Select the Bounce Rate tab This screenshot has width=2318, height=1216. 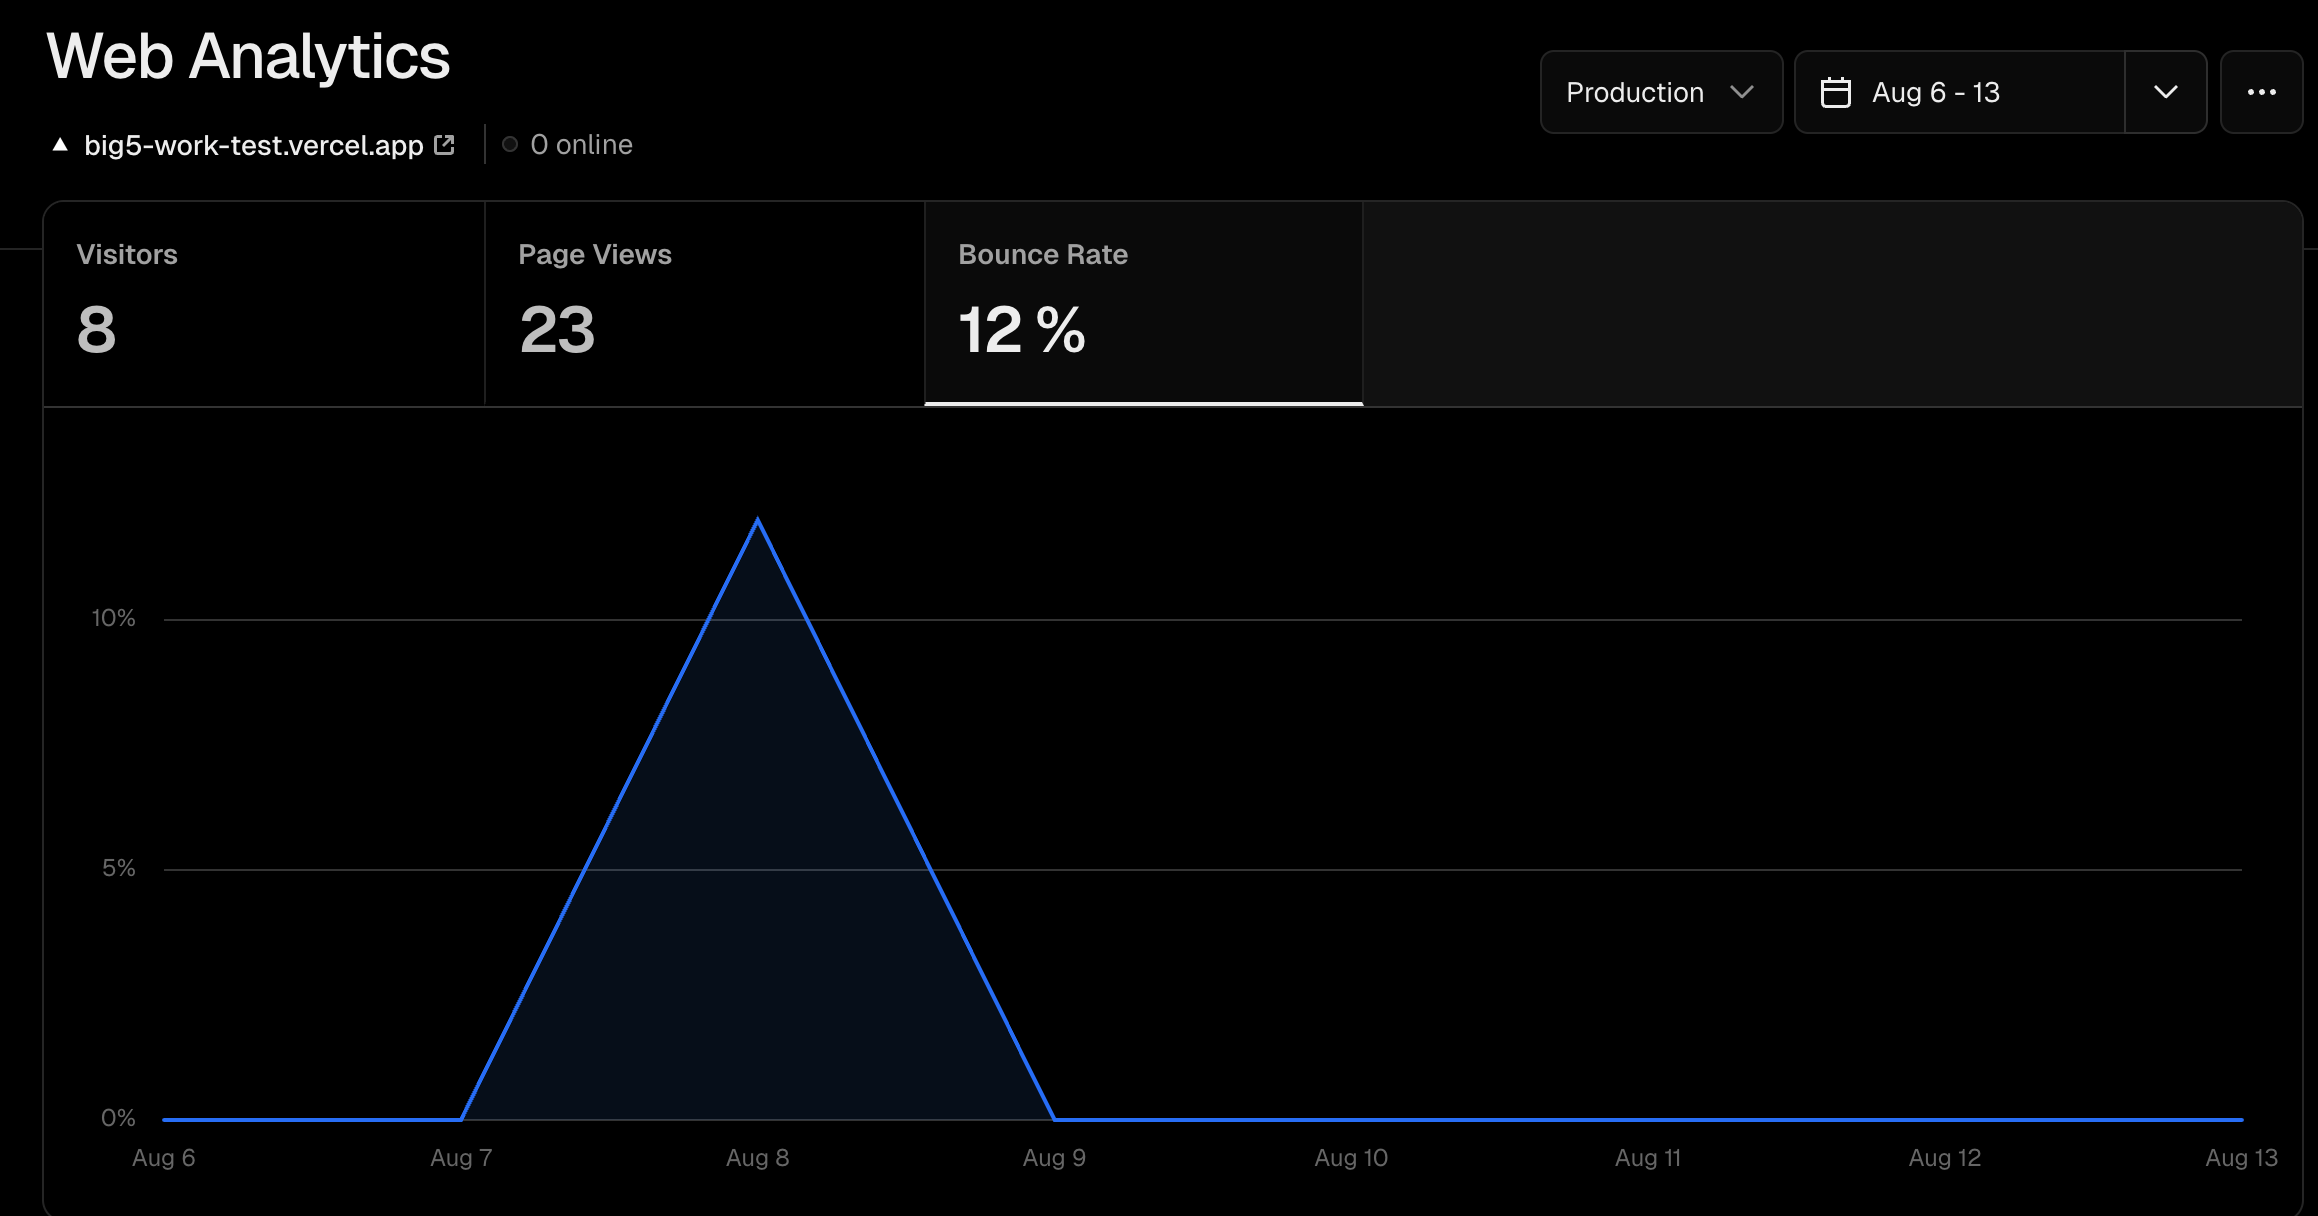[x=1143, y=303]
